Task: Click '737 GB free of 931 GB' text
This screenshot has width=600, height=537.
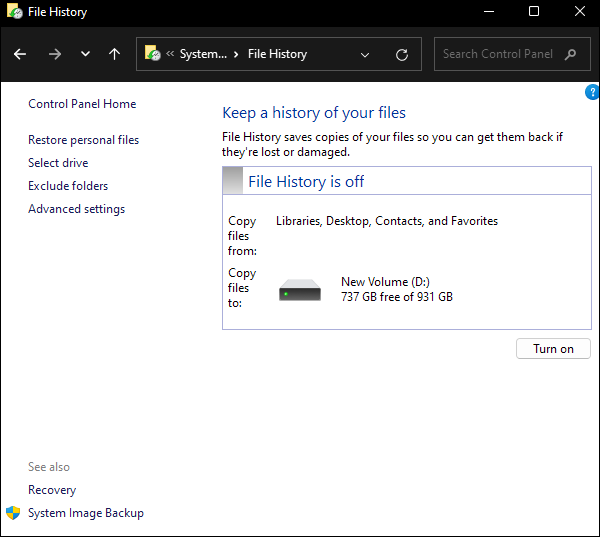Action: point(397,297)
